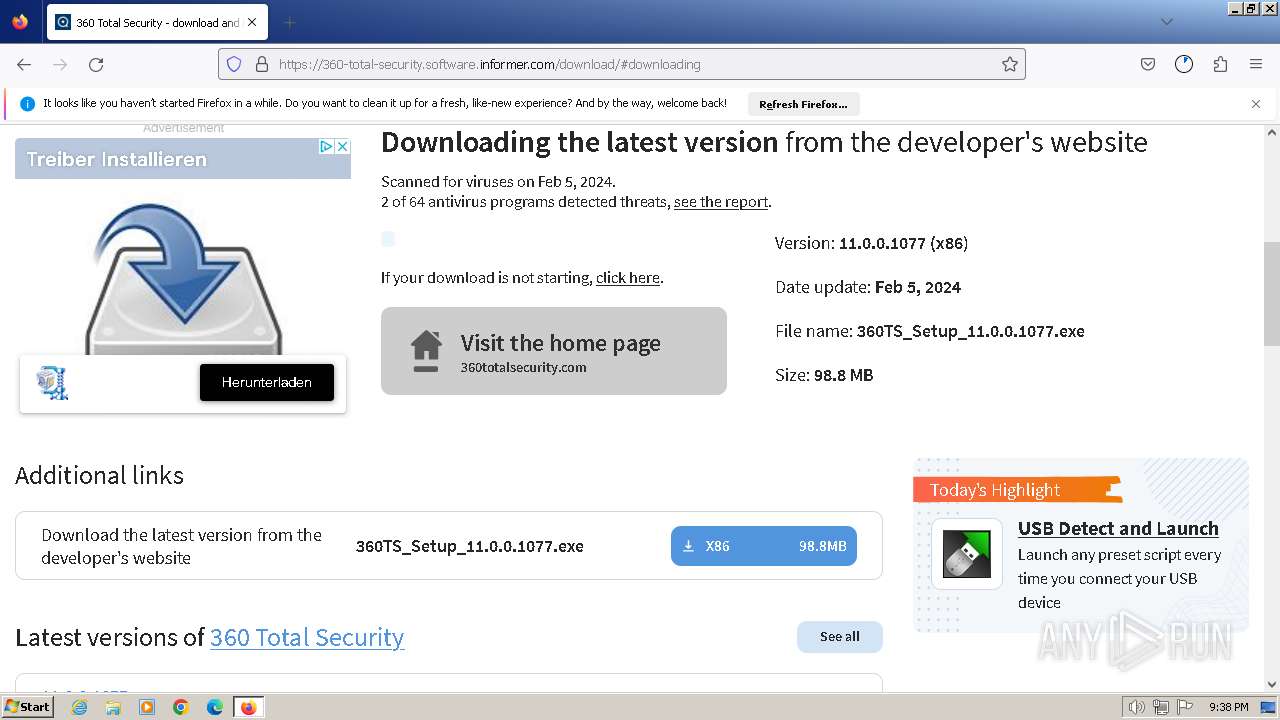
Task: Bookmark this page with the star icon
Action: pyautogui.click(x=1010, y=64)
